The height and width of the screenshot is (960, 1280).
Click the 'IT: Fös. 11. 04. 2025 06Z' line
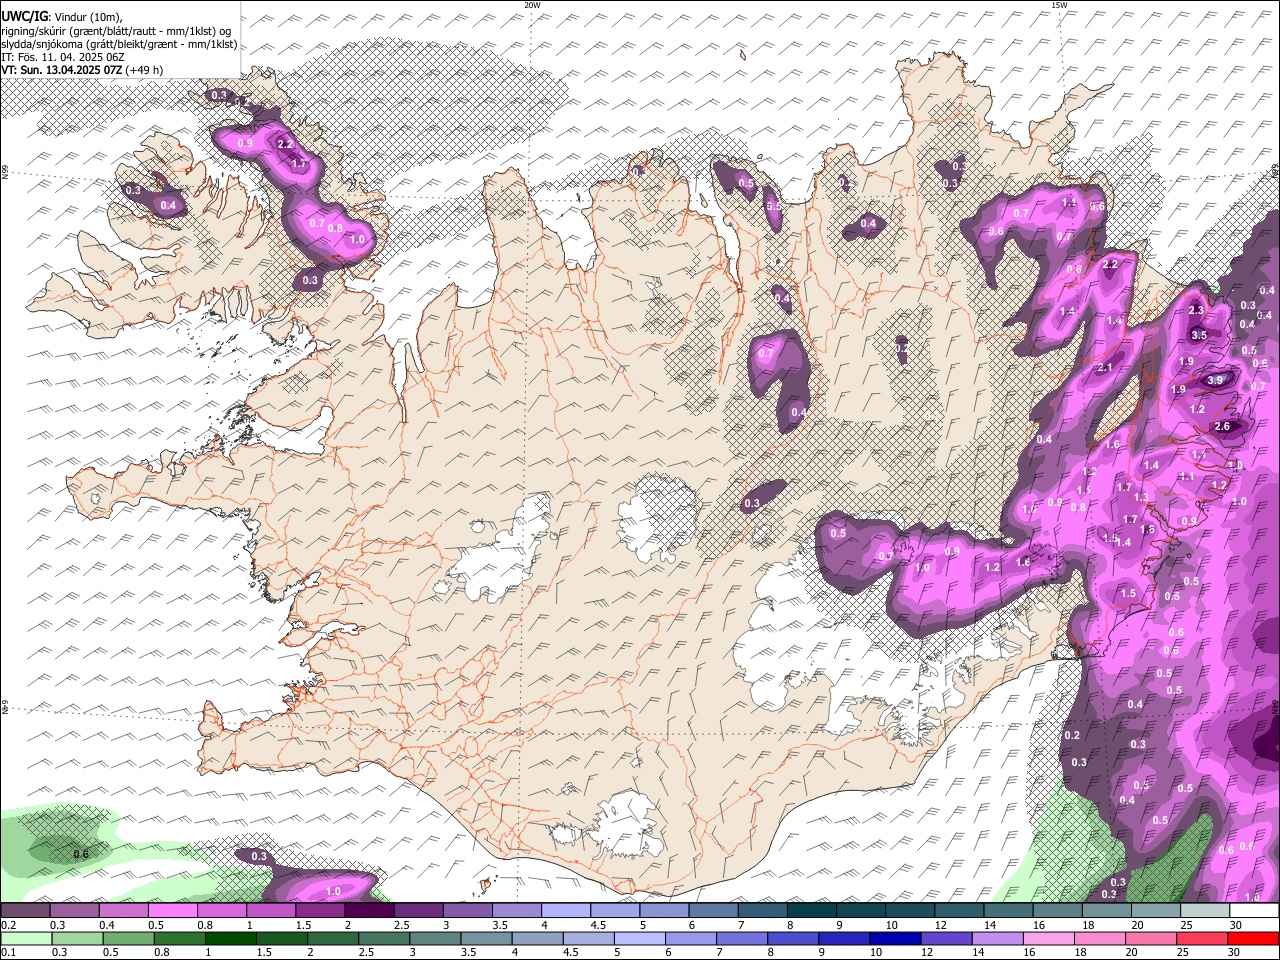pos(62,57)
